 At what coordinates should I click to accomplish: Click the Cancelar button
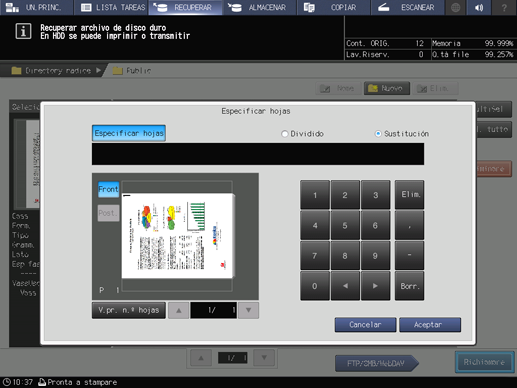[365, 325]
